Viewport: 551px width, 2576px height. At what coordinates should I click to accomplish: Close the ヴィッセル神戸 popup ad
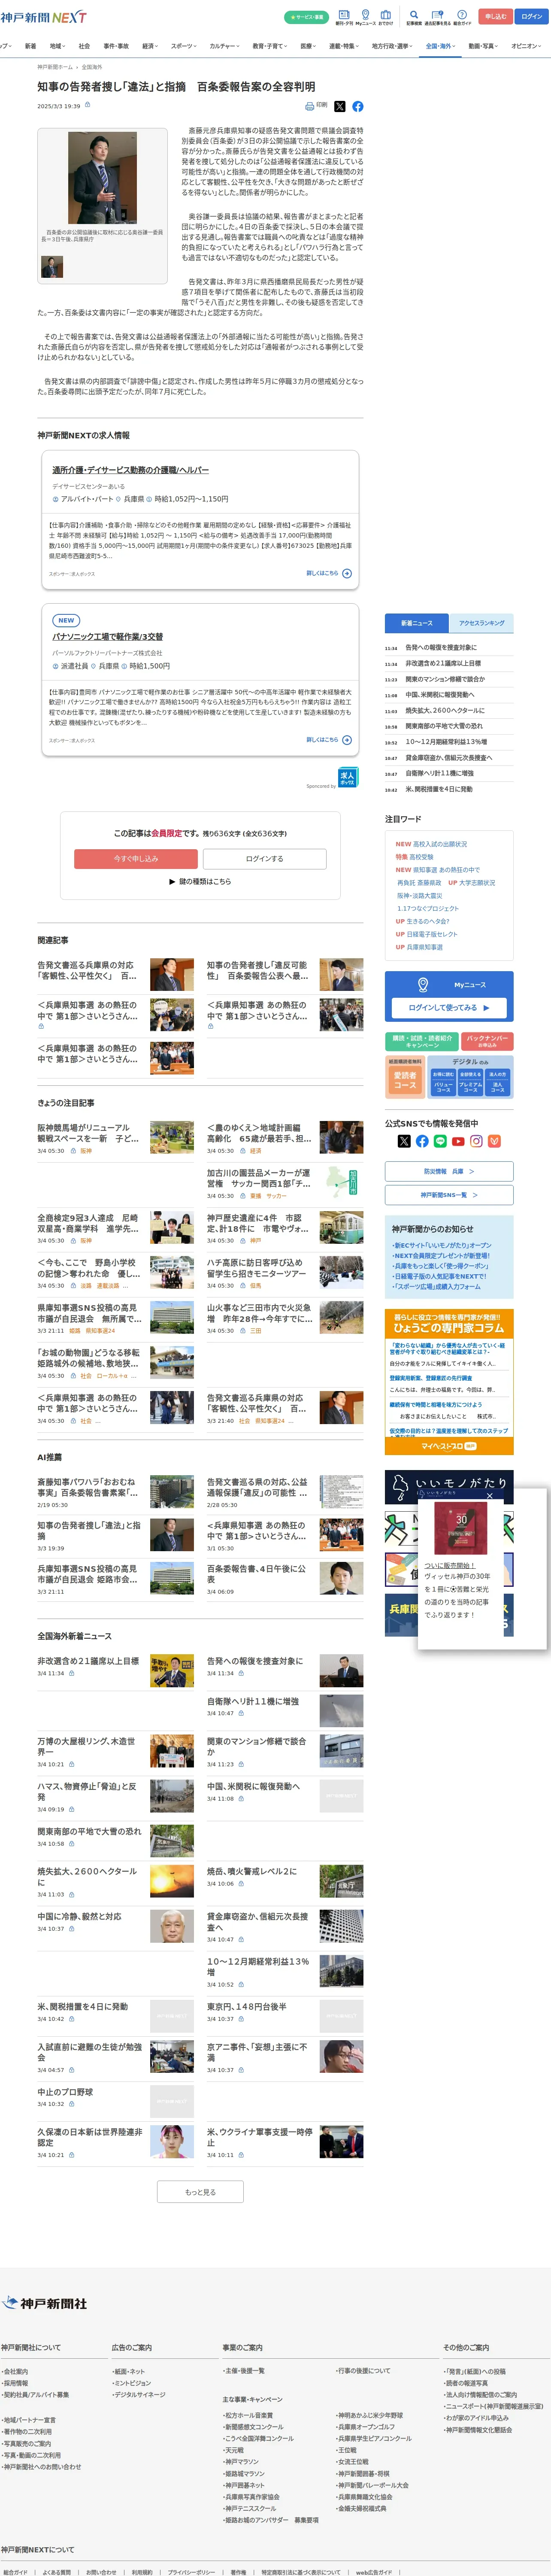(490, 1496)
